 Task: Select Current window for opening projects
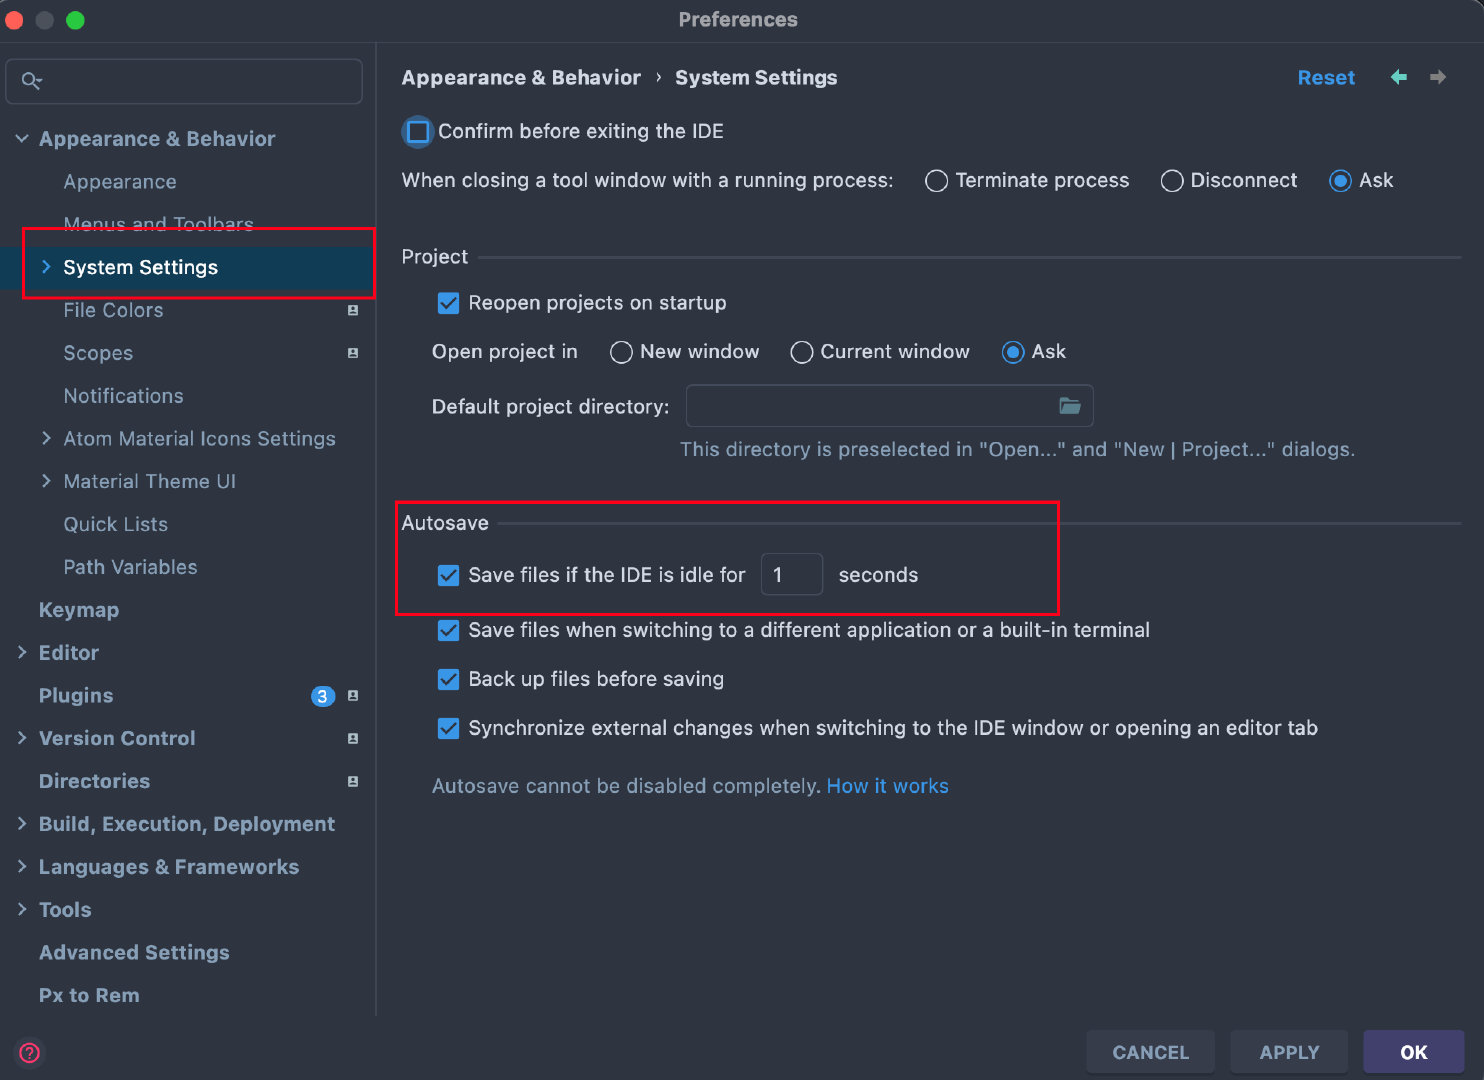point(801,352)
